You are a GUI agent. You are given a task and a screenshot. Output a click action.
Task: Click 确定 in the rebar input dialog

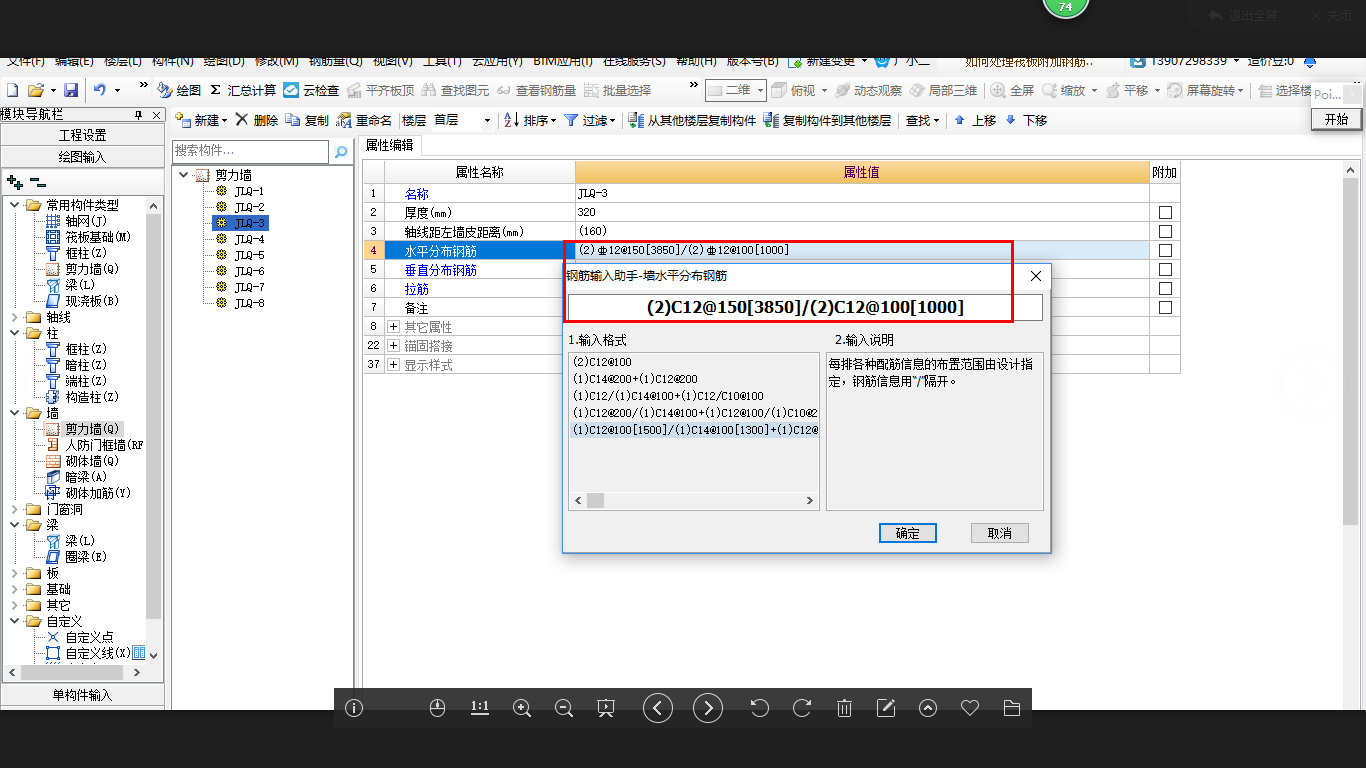[908, 533]
